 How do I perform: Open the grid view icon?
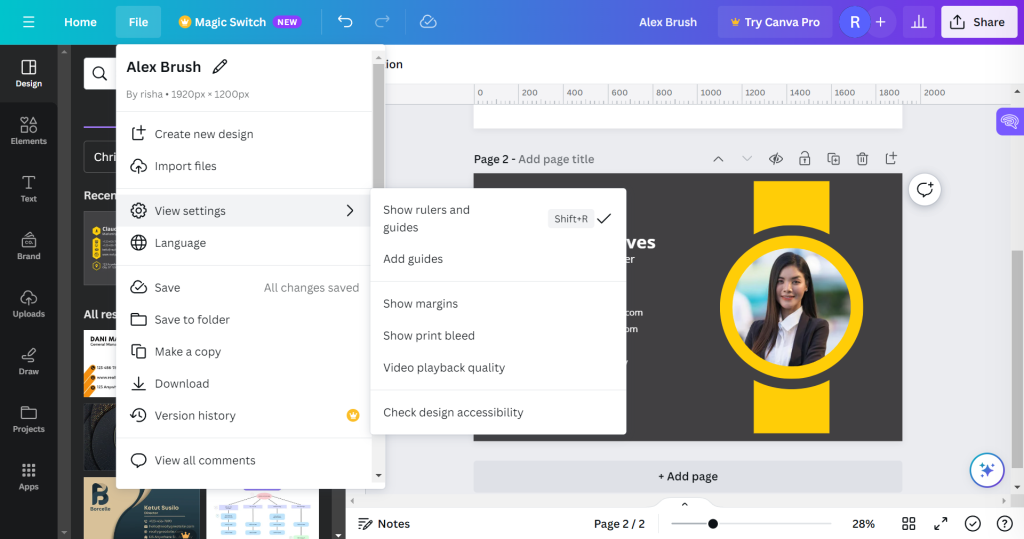tap(908, 524)
